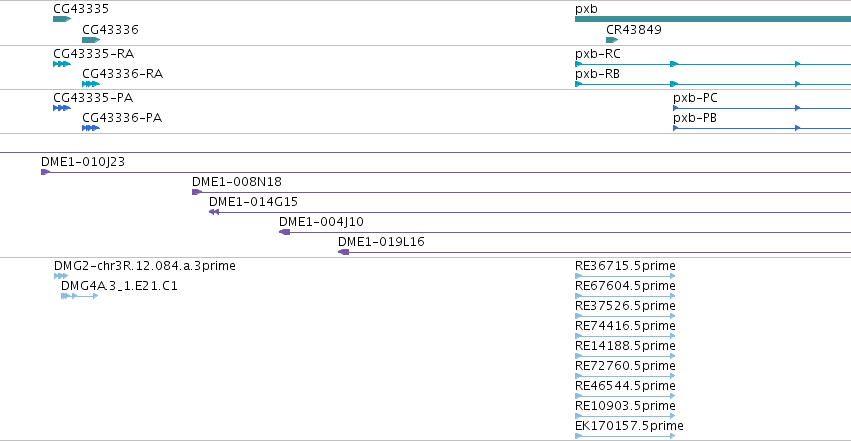This screenshot has height=441, width=851.
Task: Click the pxb-RB transcript line
Action: click(713, 84)
